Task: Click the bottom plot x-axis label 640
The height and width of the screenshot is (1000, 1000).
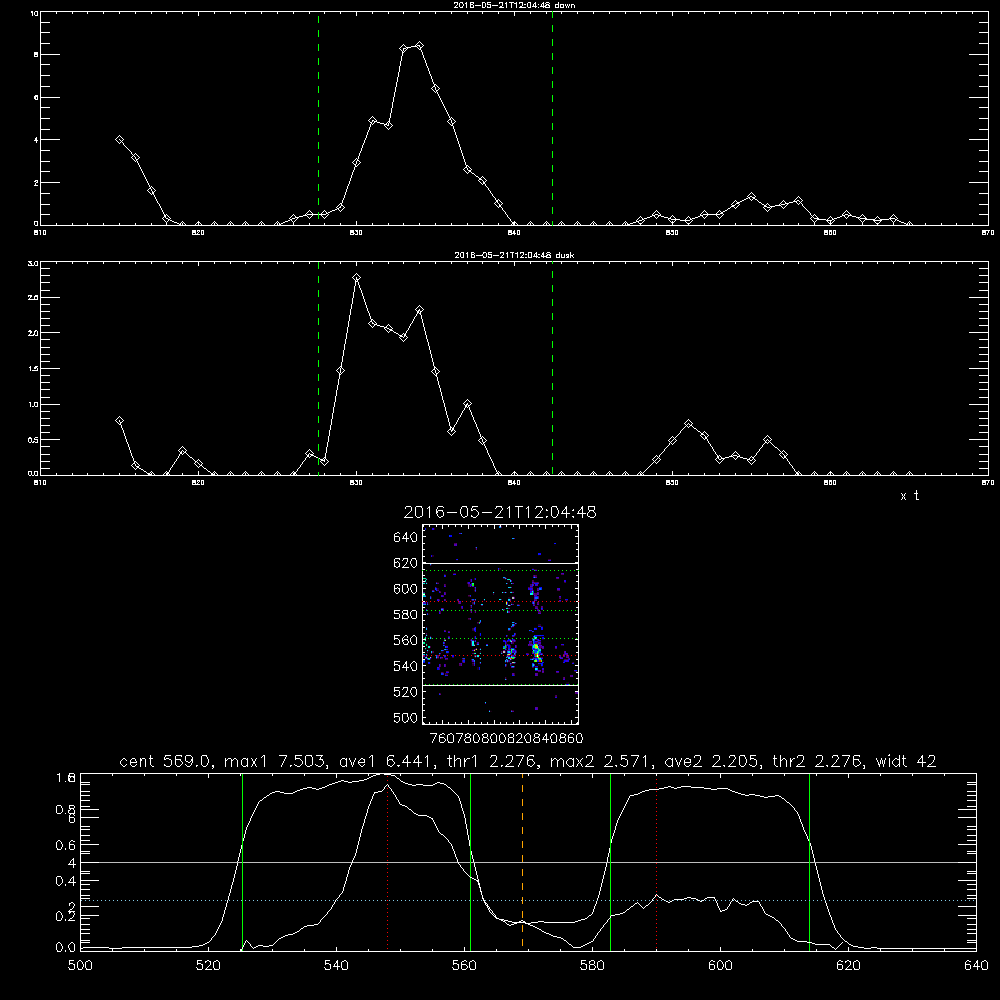Action: click(976, 966)
